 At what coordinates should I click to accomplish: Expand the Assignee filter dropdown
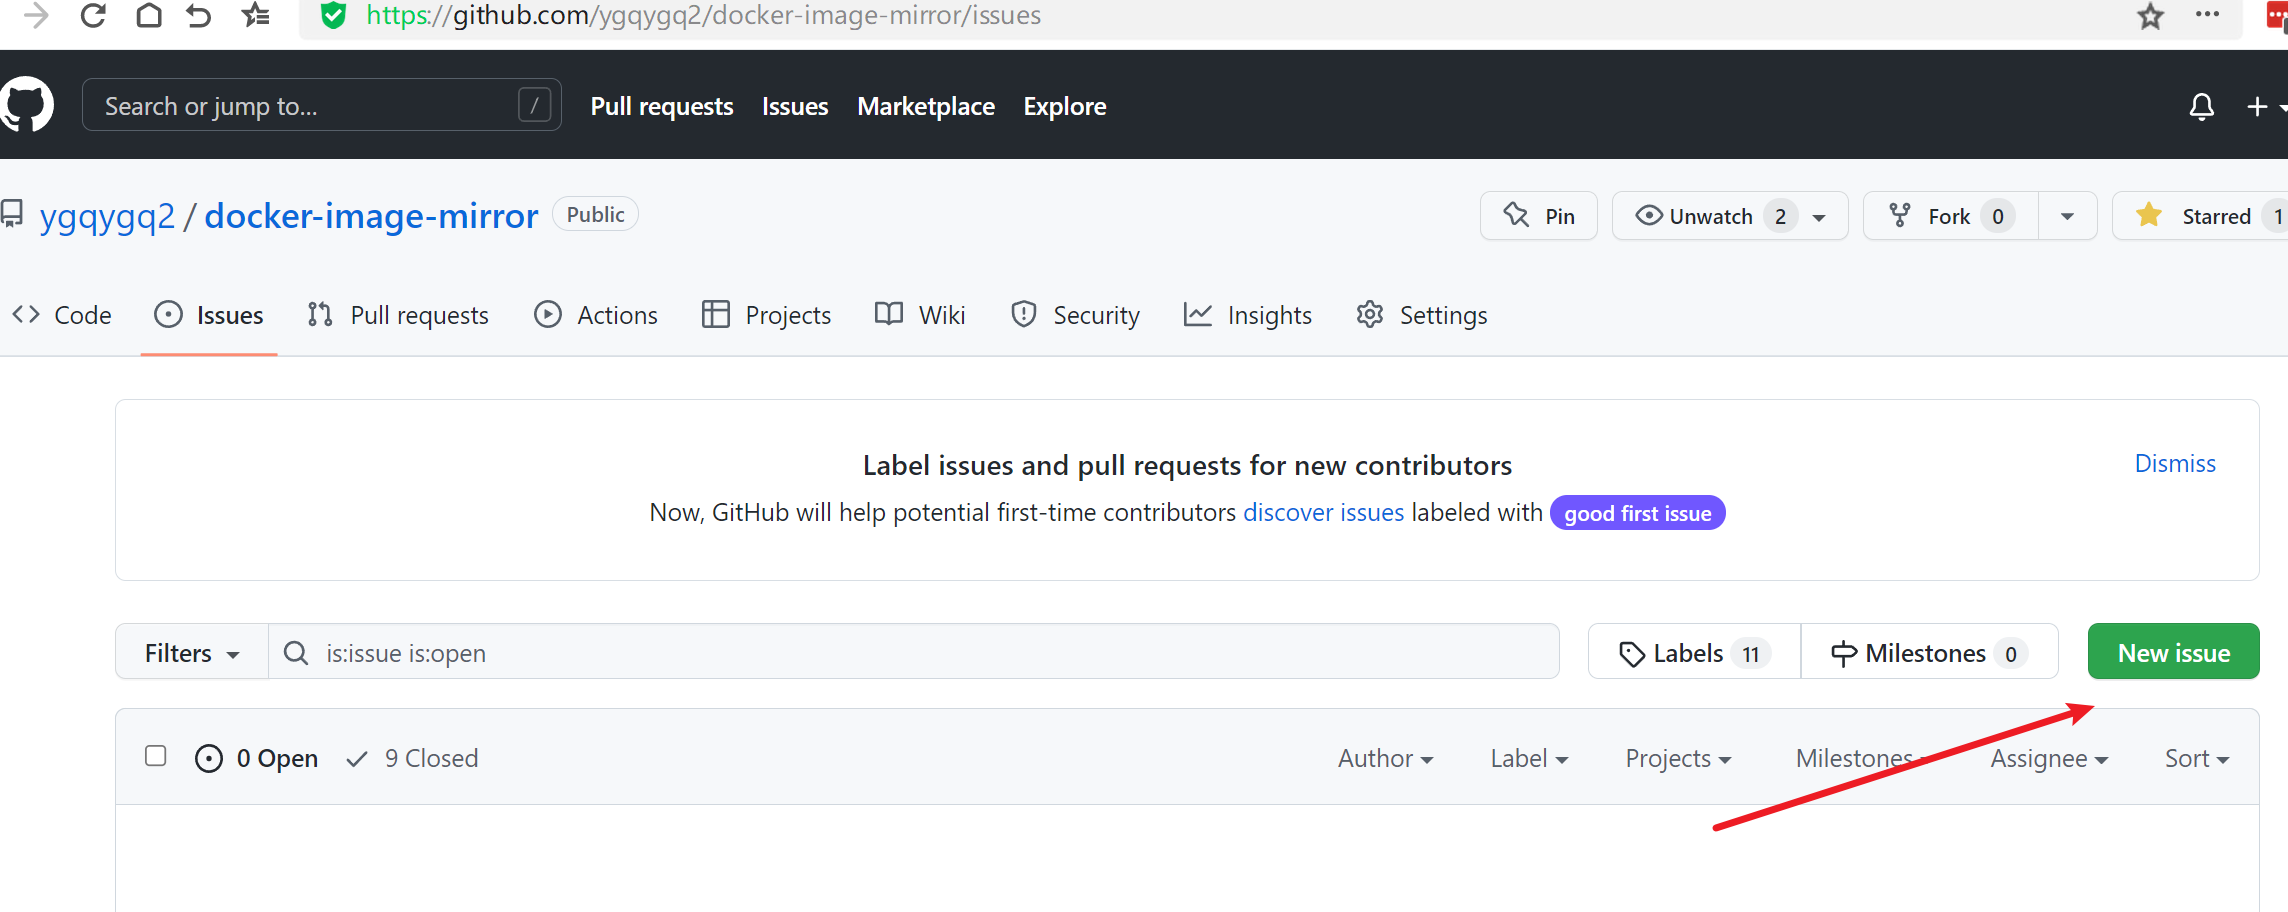pos(2049,758)
